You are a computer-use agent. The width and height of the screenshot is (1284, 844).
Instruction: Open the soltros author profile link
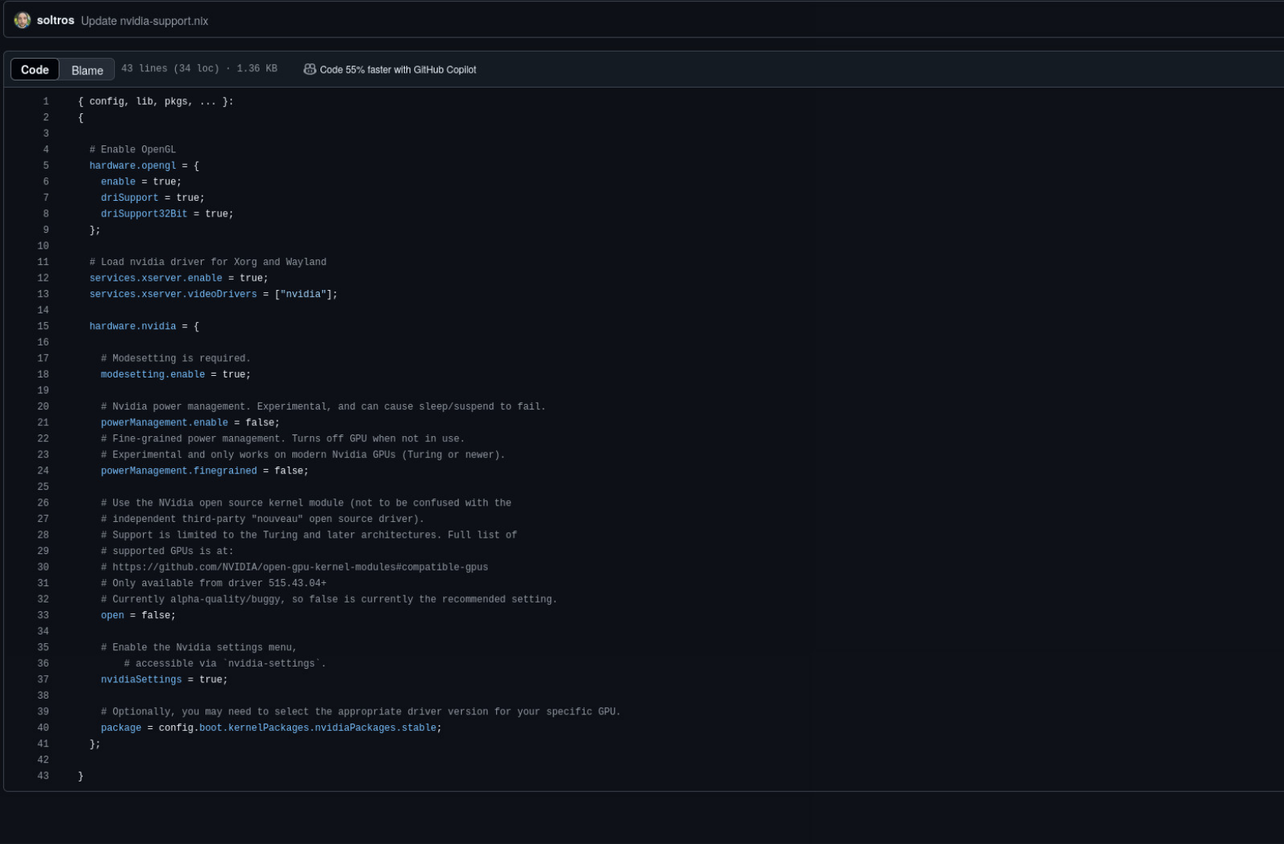(55, 20)
